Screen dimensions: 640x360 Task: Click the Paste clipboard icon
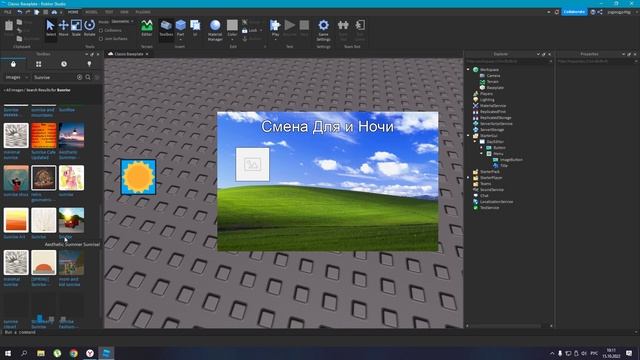[9, 27]
